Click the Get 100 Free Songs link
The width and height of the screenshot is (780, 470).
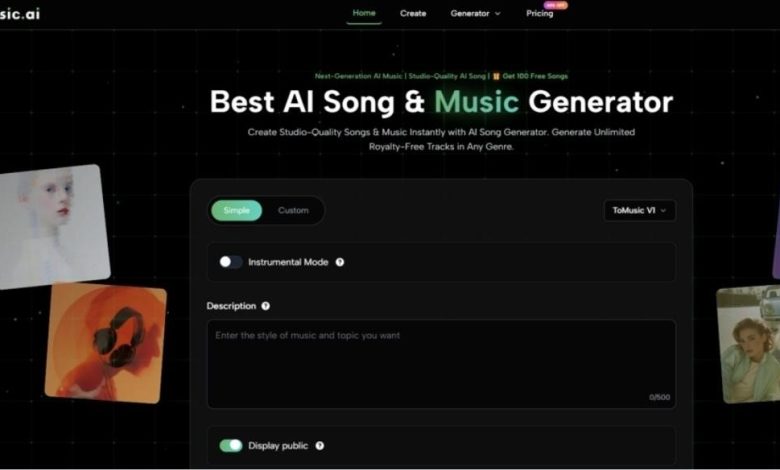click(535, 76)
